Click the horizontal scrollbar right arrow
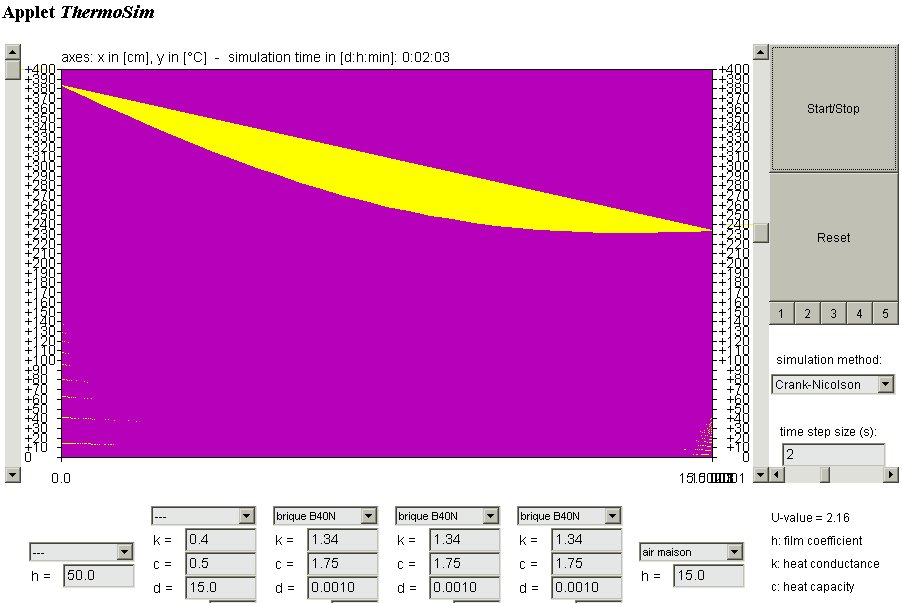This screenshot has width=902, height=603. pyautogui.click(x=890, y=475)
